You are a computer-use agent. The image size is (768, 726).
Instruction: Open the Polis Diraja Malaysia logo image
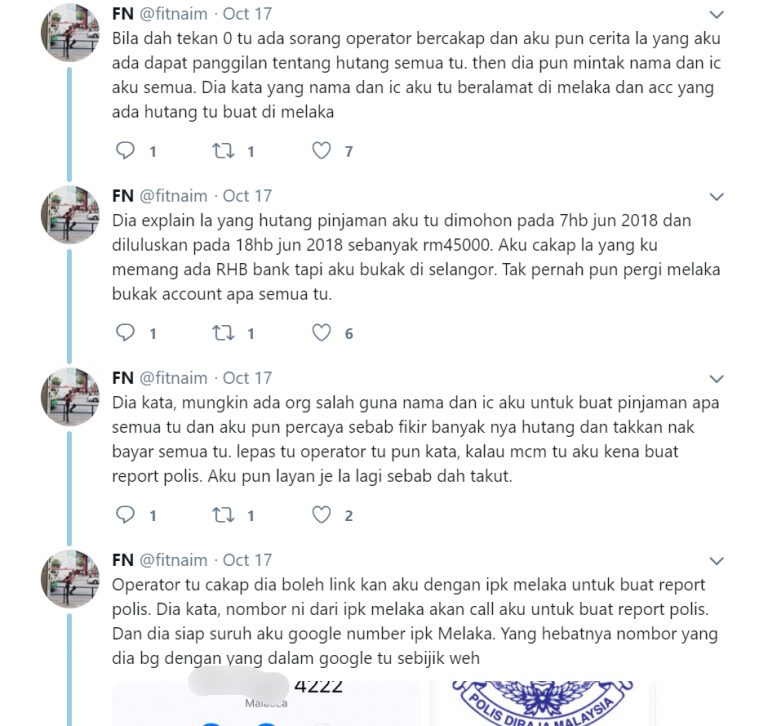(543, 703)
